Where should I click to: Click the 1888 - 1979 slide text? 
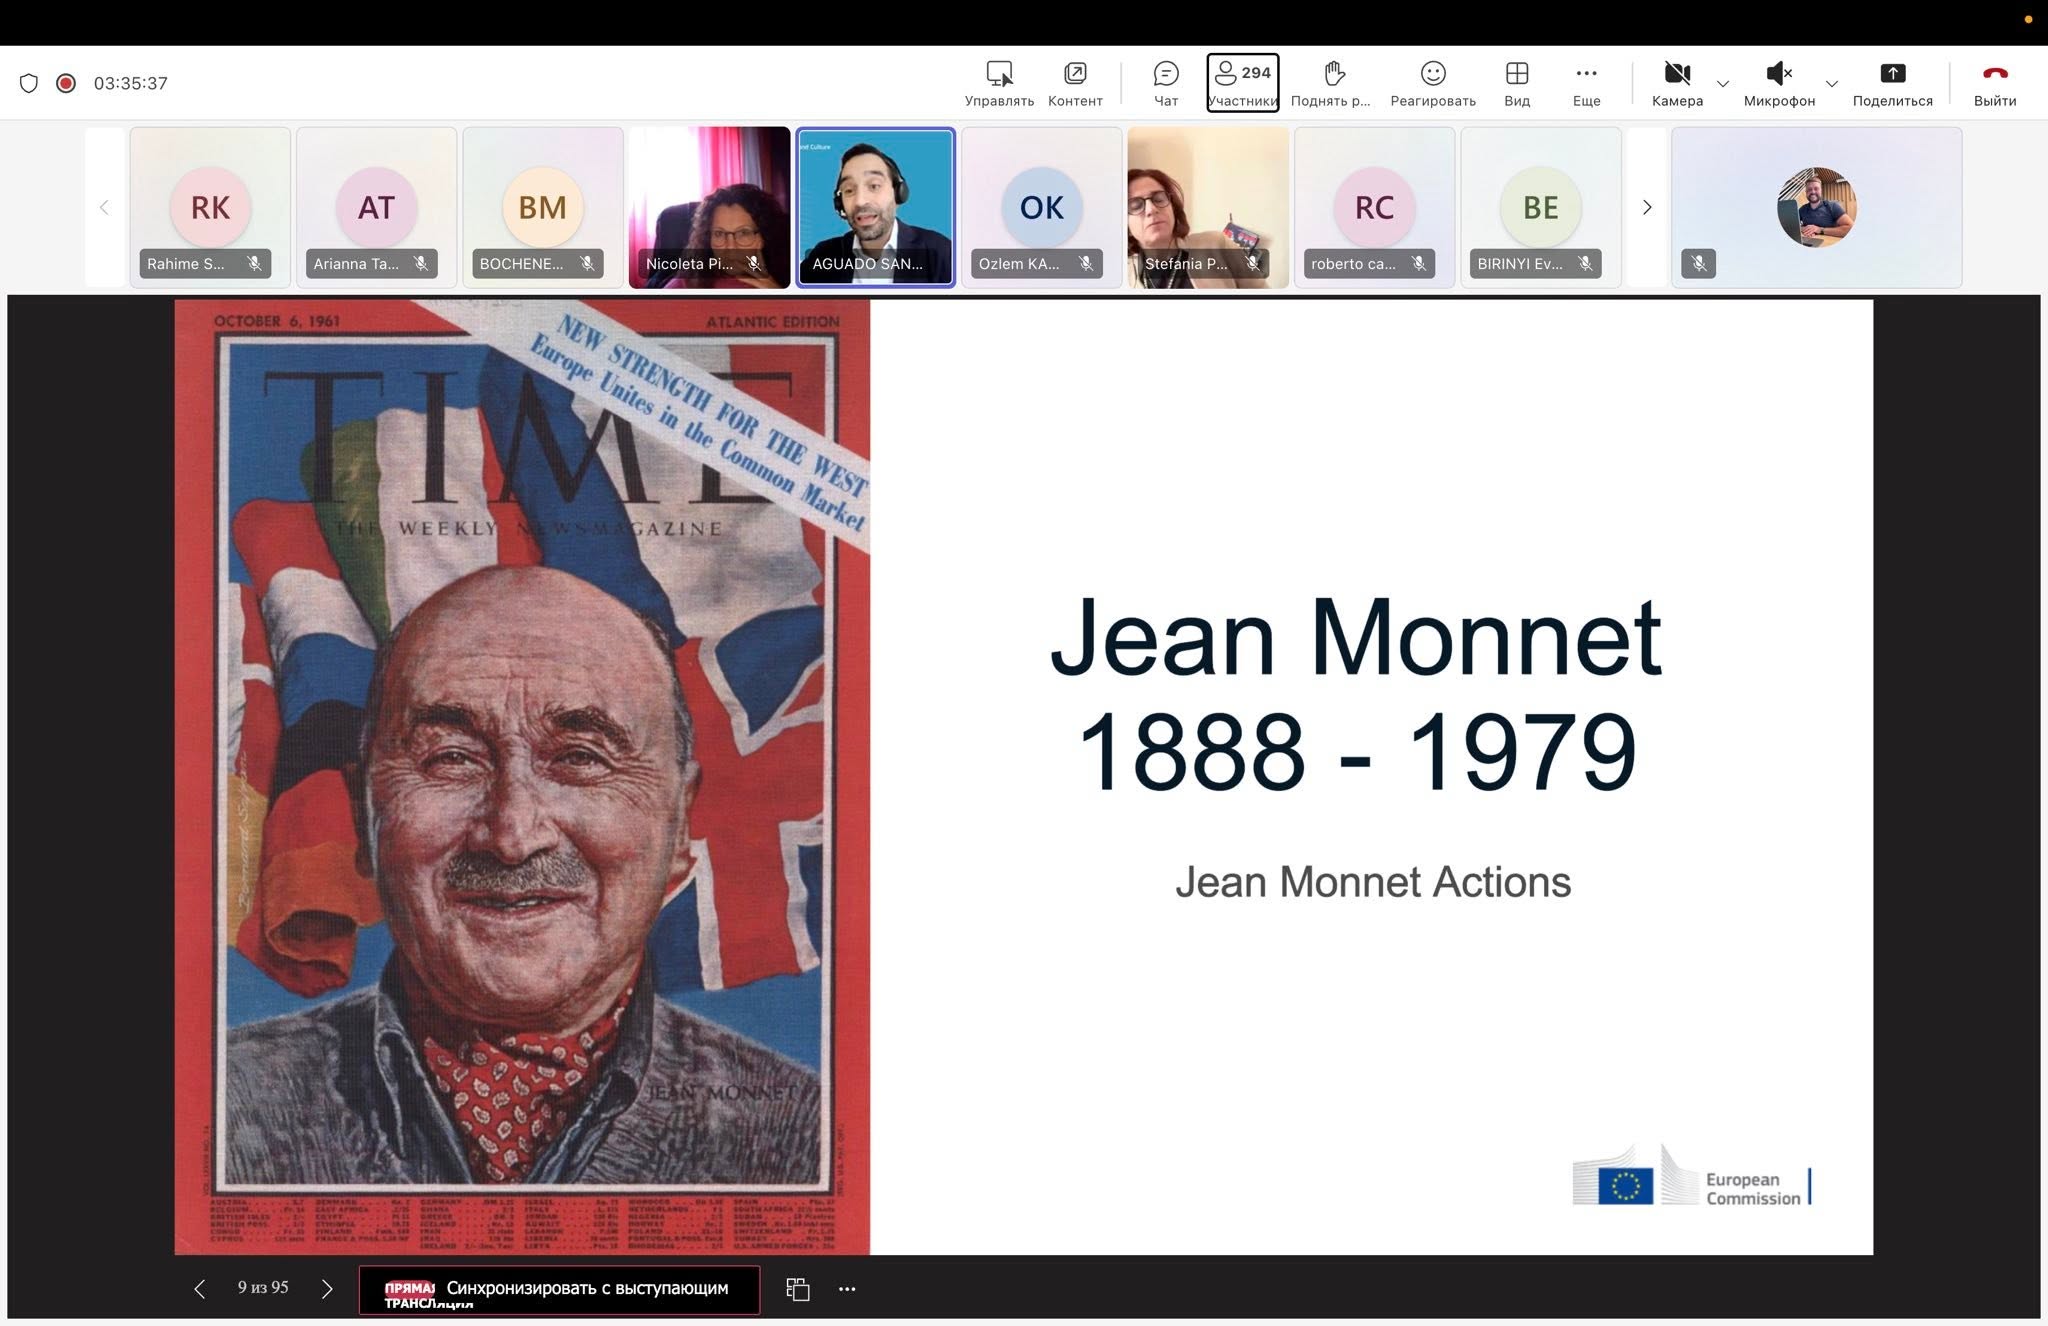click(1356, 751)
